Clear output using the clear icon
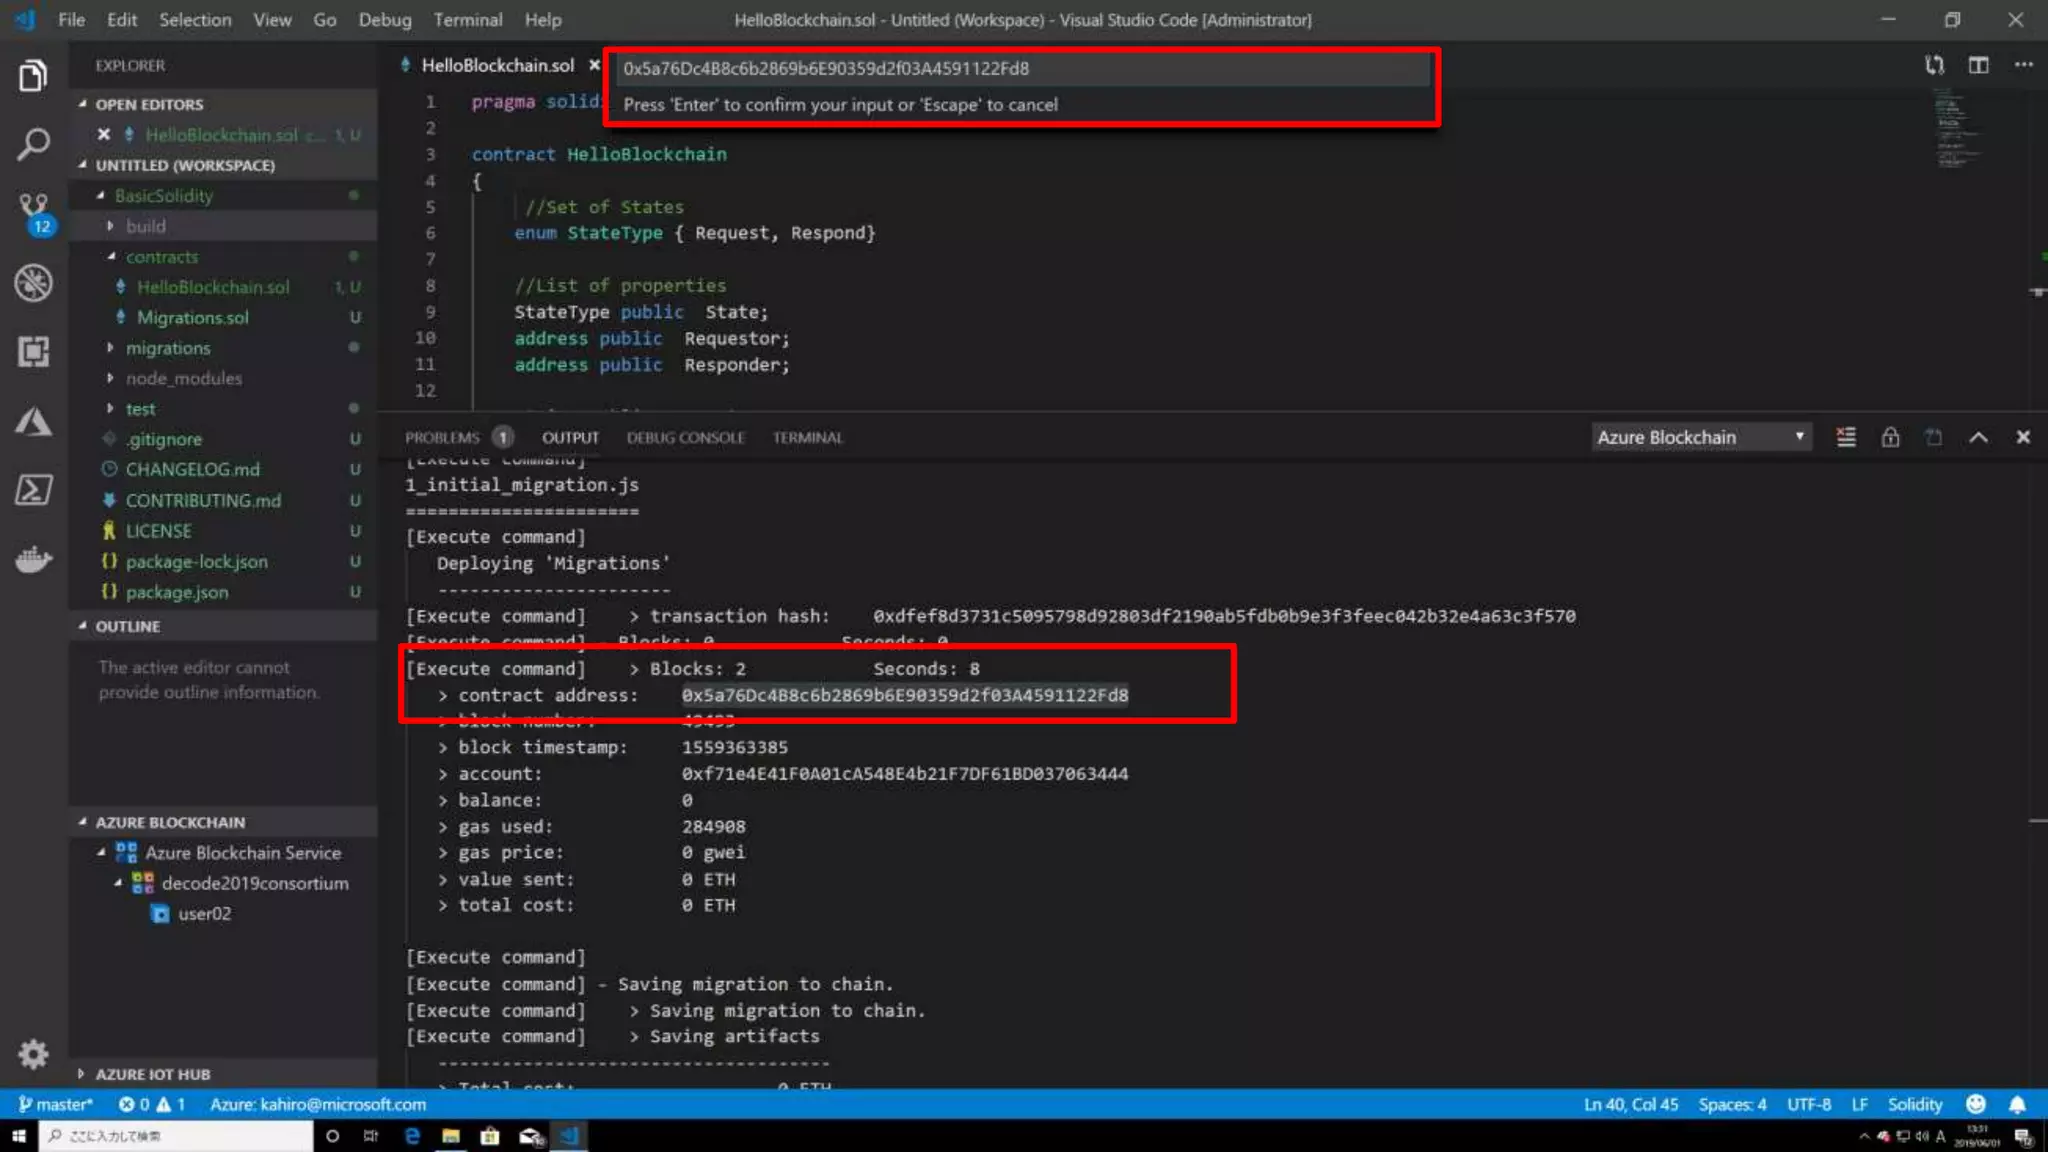 pyautogui.click(x=1846, y=437)
